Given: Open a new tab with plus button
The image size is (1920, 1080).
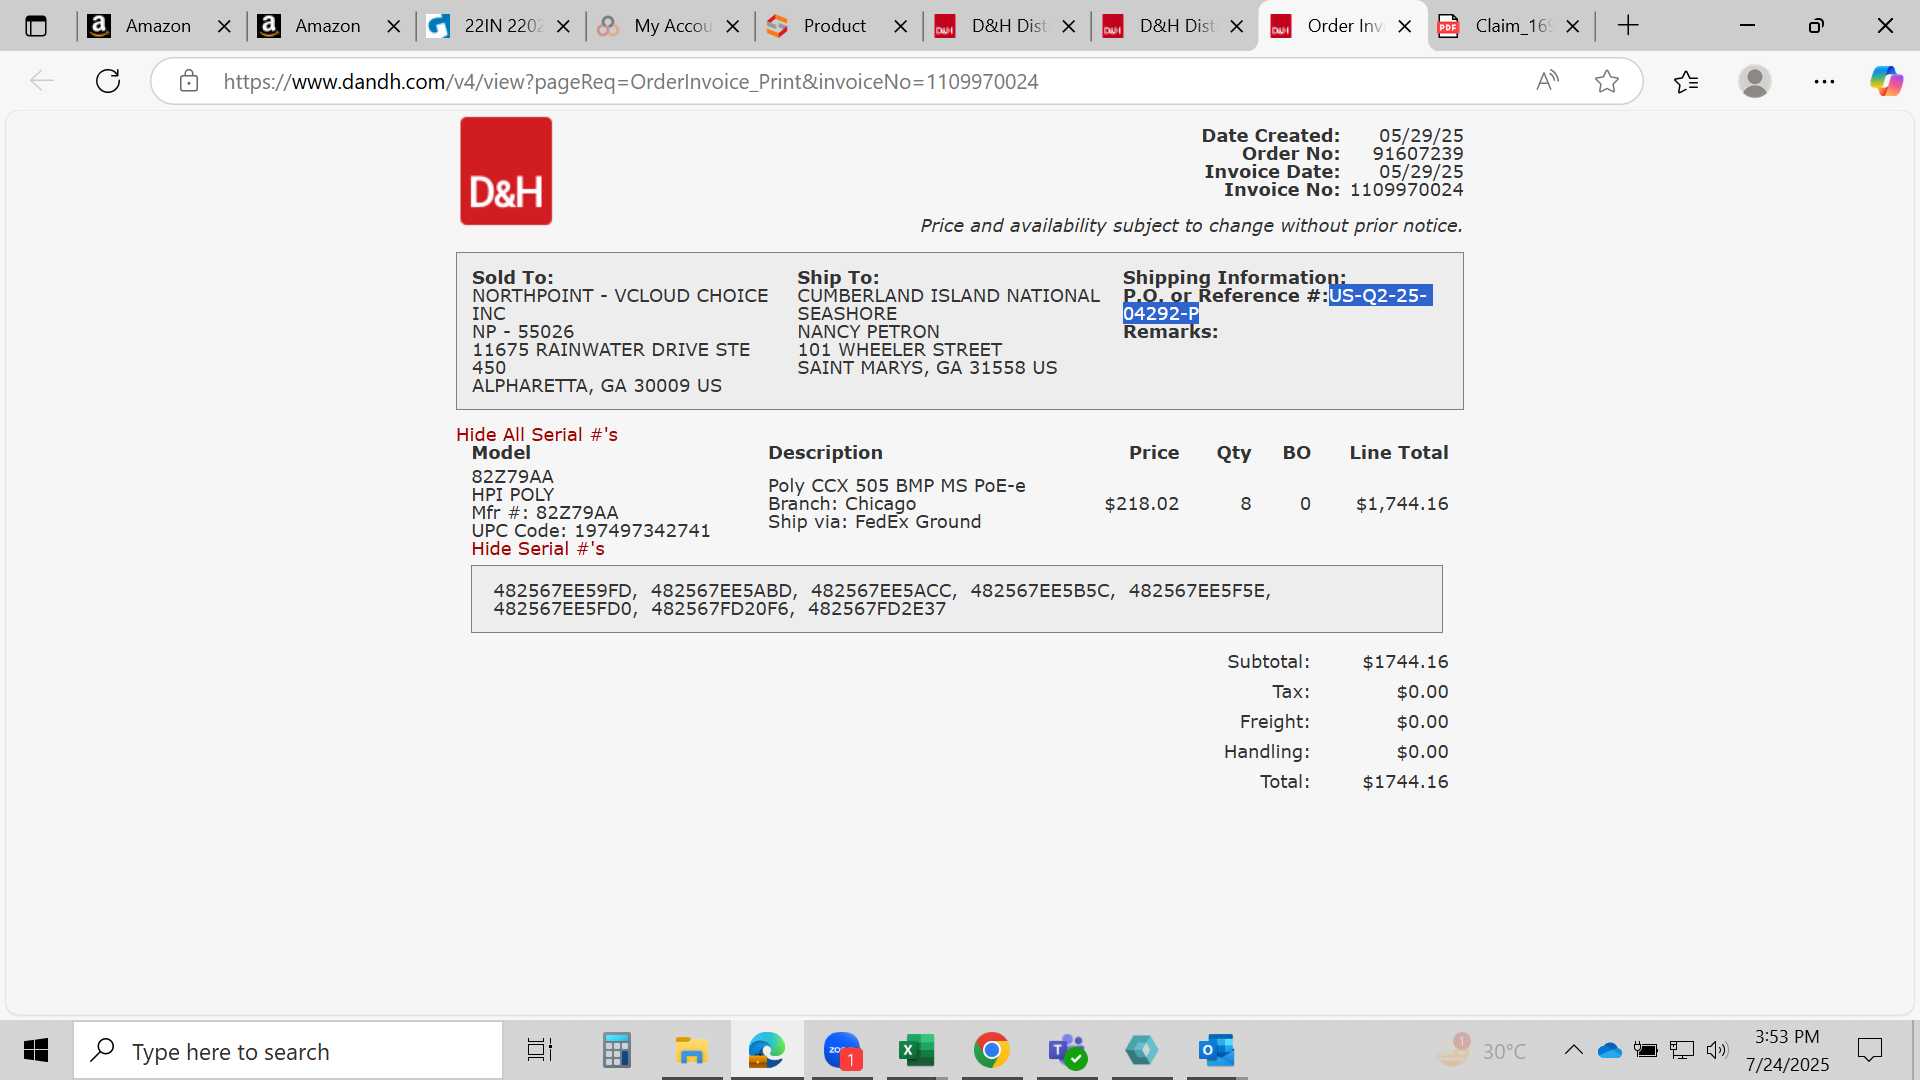Looking at the screenshot, I should pos(1628,26).
